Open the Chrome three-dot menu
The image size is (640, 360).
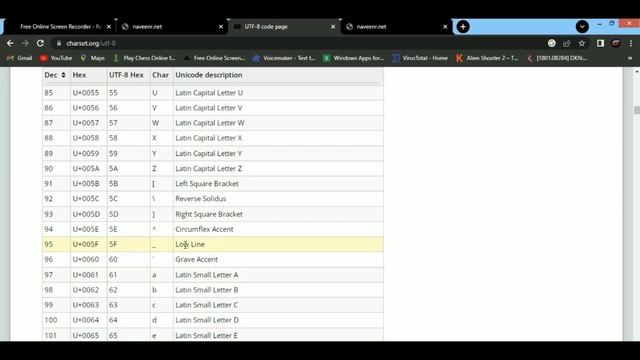click(631, 43)
